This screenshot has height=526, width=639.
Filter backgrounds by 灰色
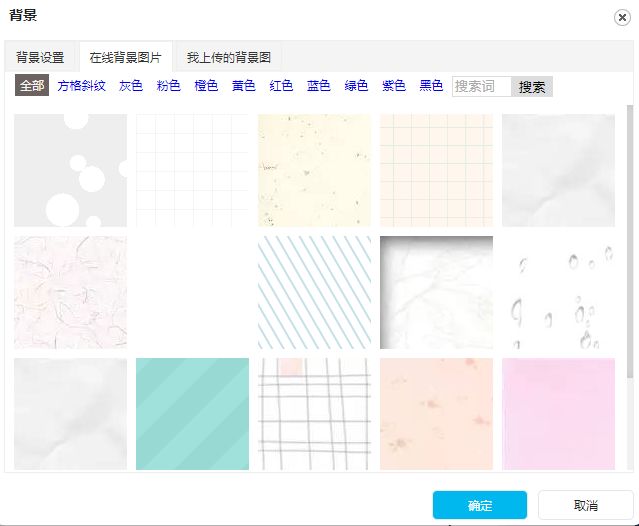pos(131,86)
